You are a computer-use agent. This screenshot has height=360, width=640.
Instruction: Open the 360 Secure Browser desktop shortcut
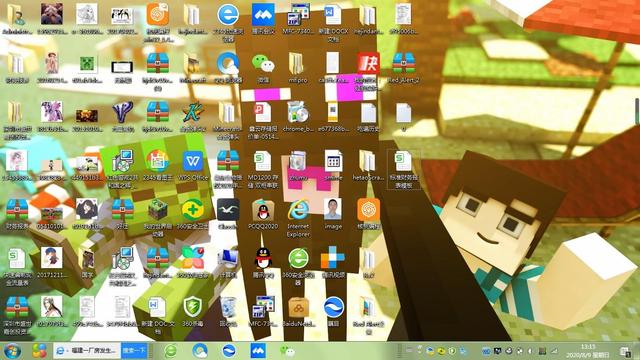coord(298,258)
